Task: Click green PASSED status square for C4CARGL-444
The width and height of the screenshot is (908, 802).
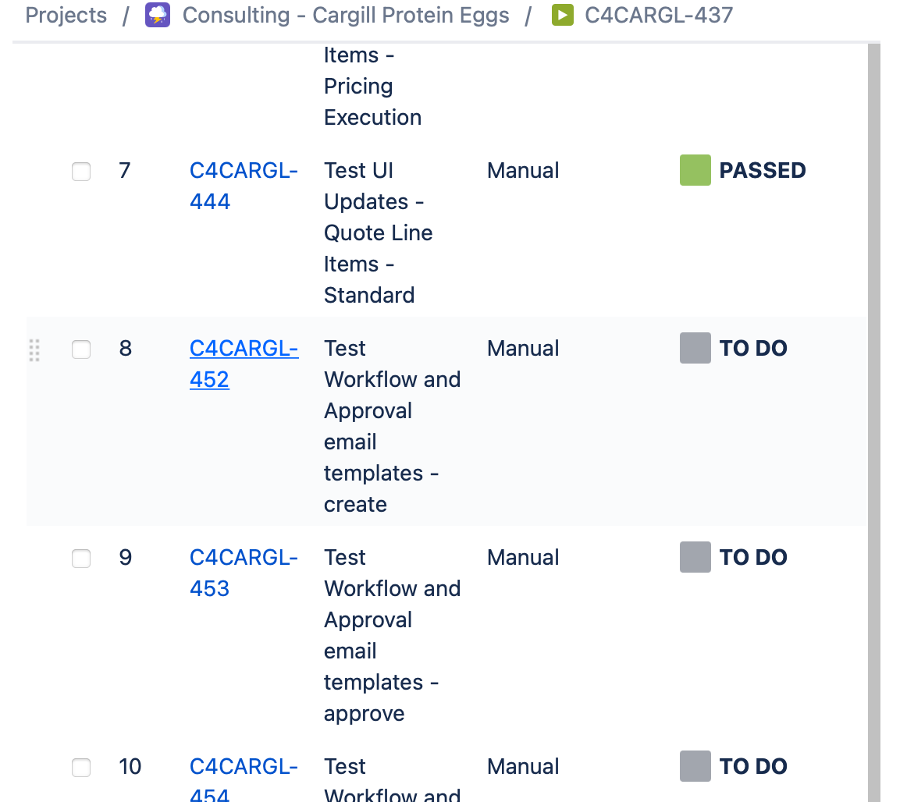Action: point(695,170)
